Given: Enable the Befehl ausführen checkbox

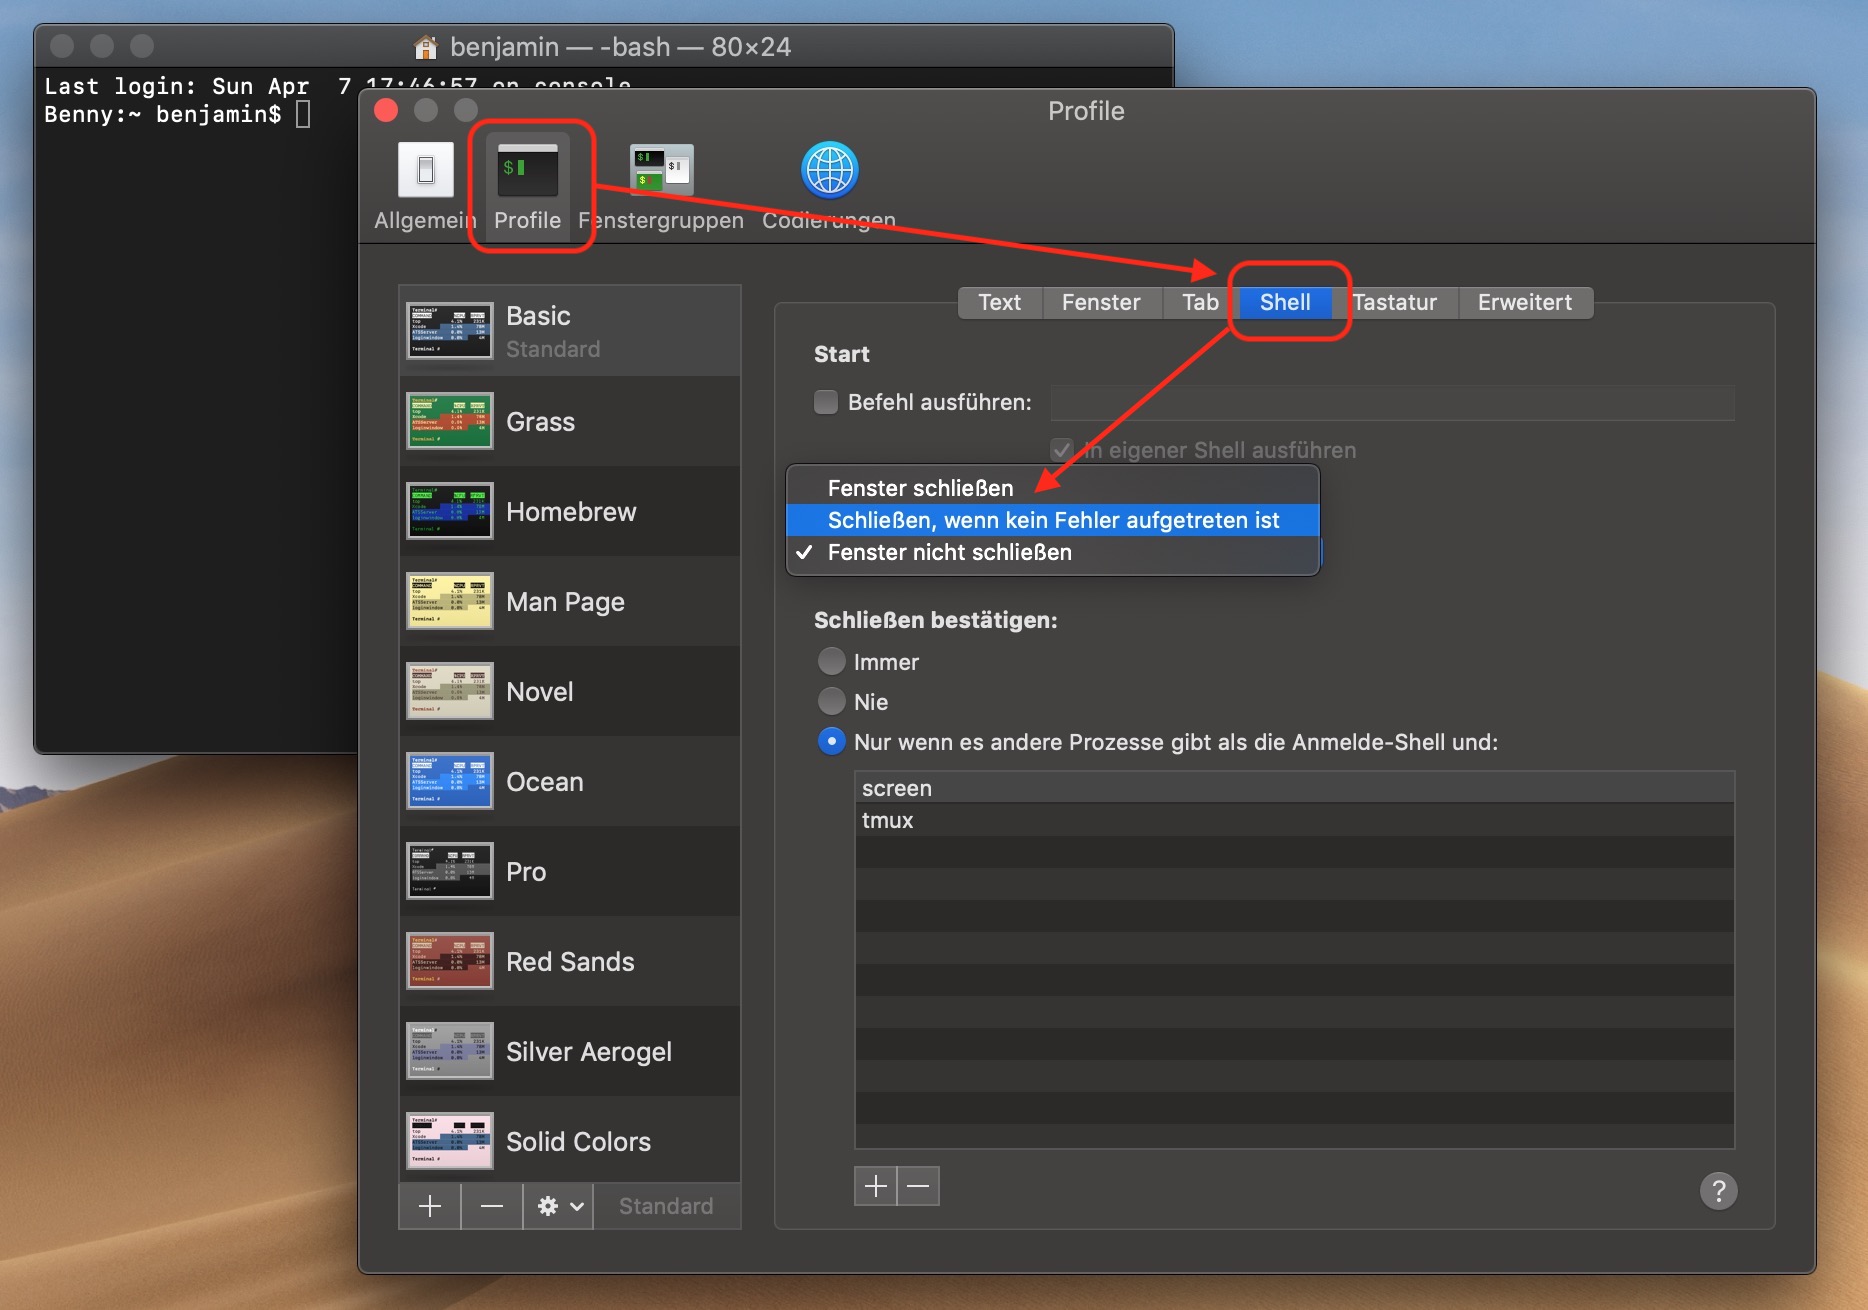Looking at the screenshot, I should [826, 402].
